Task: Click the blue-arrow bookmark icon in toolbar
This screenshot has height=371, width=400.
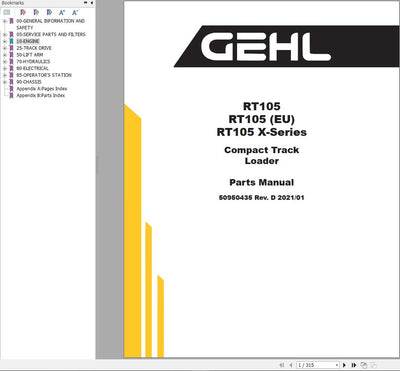Action: coord(49,12)
